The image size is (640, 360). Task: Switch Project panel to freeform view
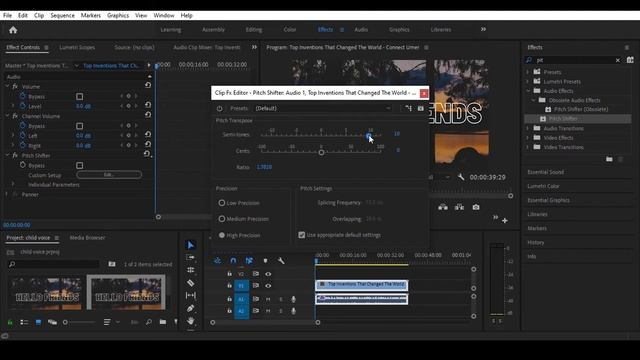(x=52, y=322)
